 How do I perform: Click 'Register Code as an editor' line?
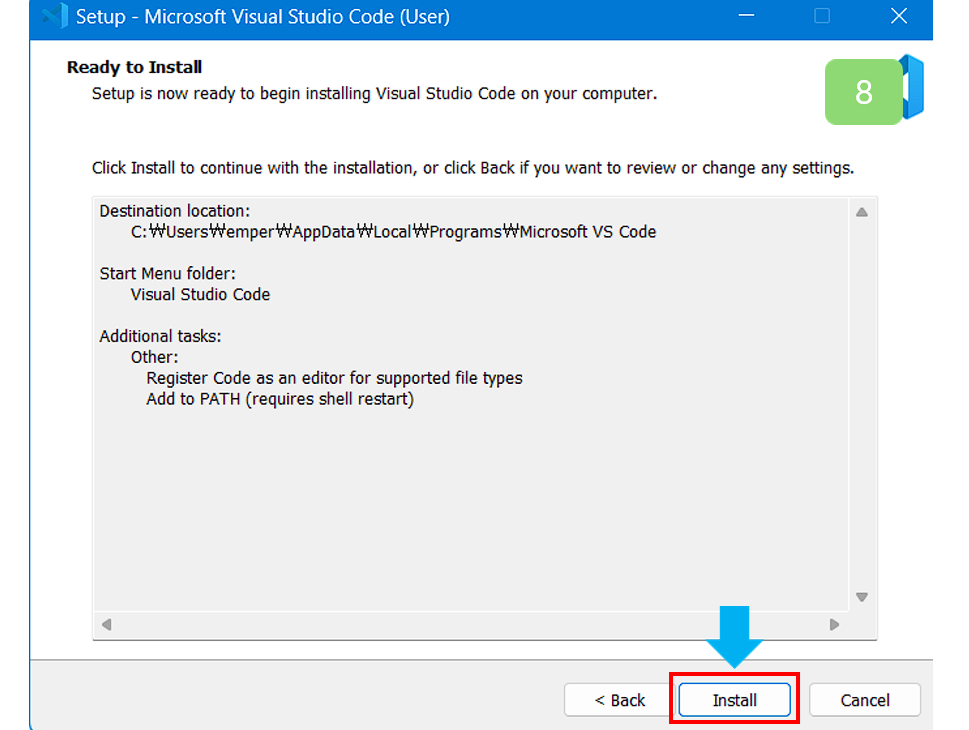334,378
